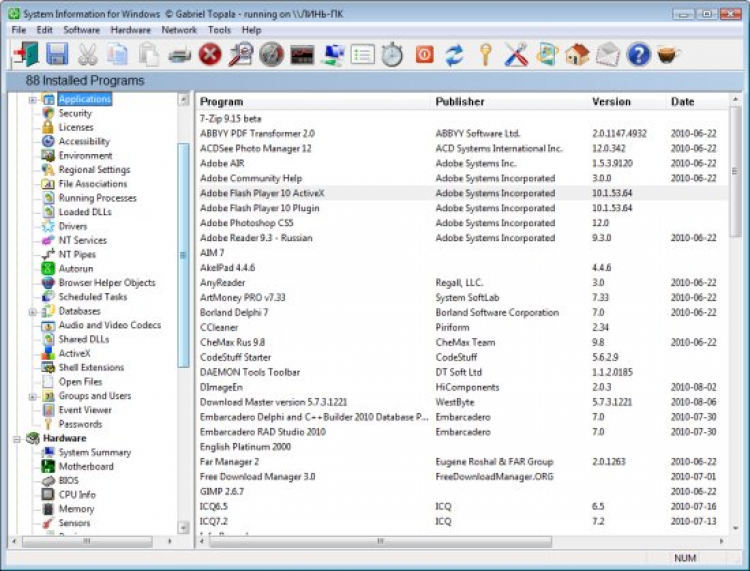Click the program list vertical scrollbar thumb

pos(735,171)
